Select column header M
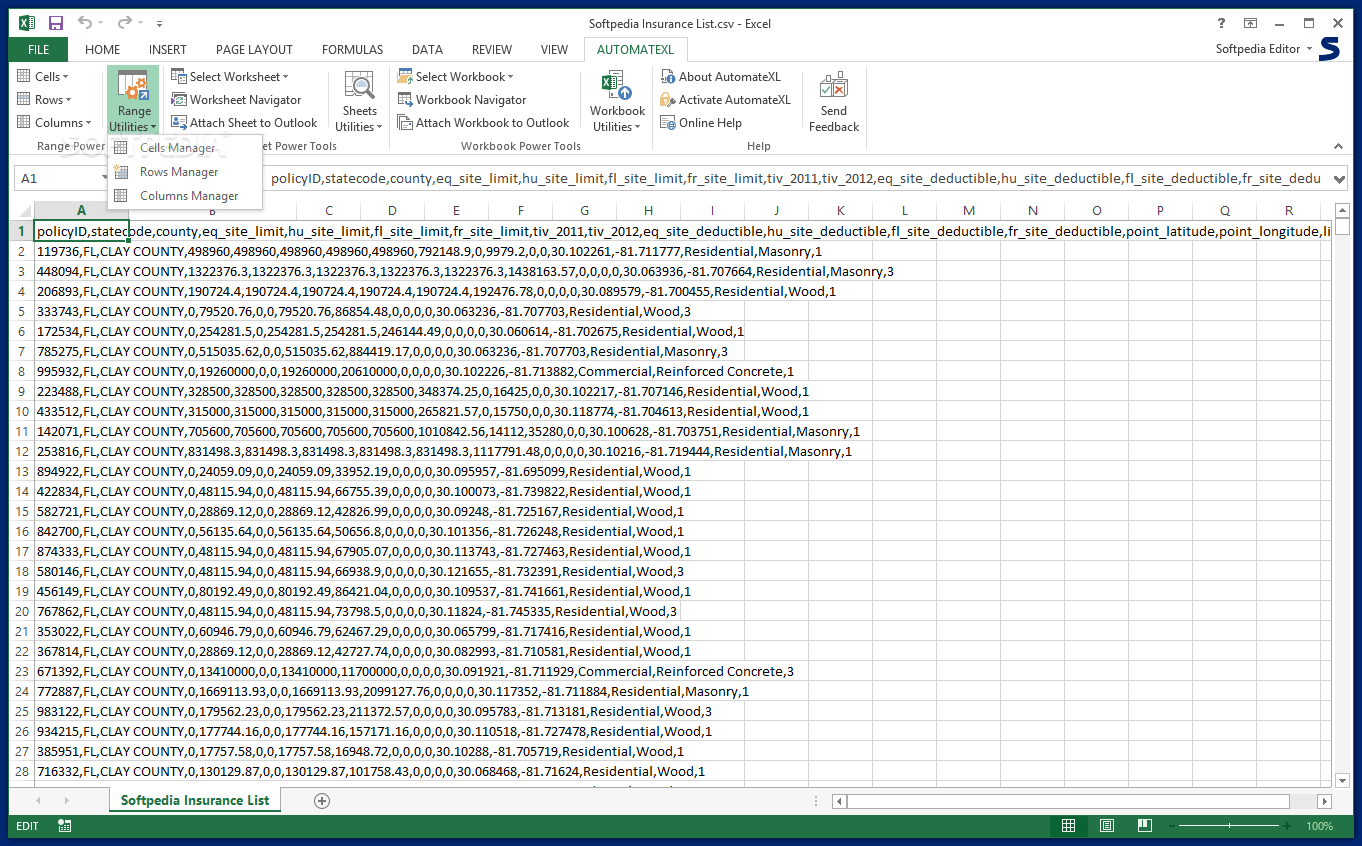Viewport: 1362px width, 846px height. click(x=968, y=210)
